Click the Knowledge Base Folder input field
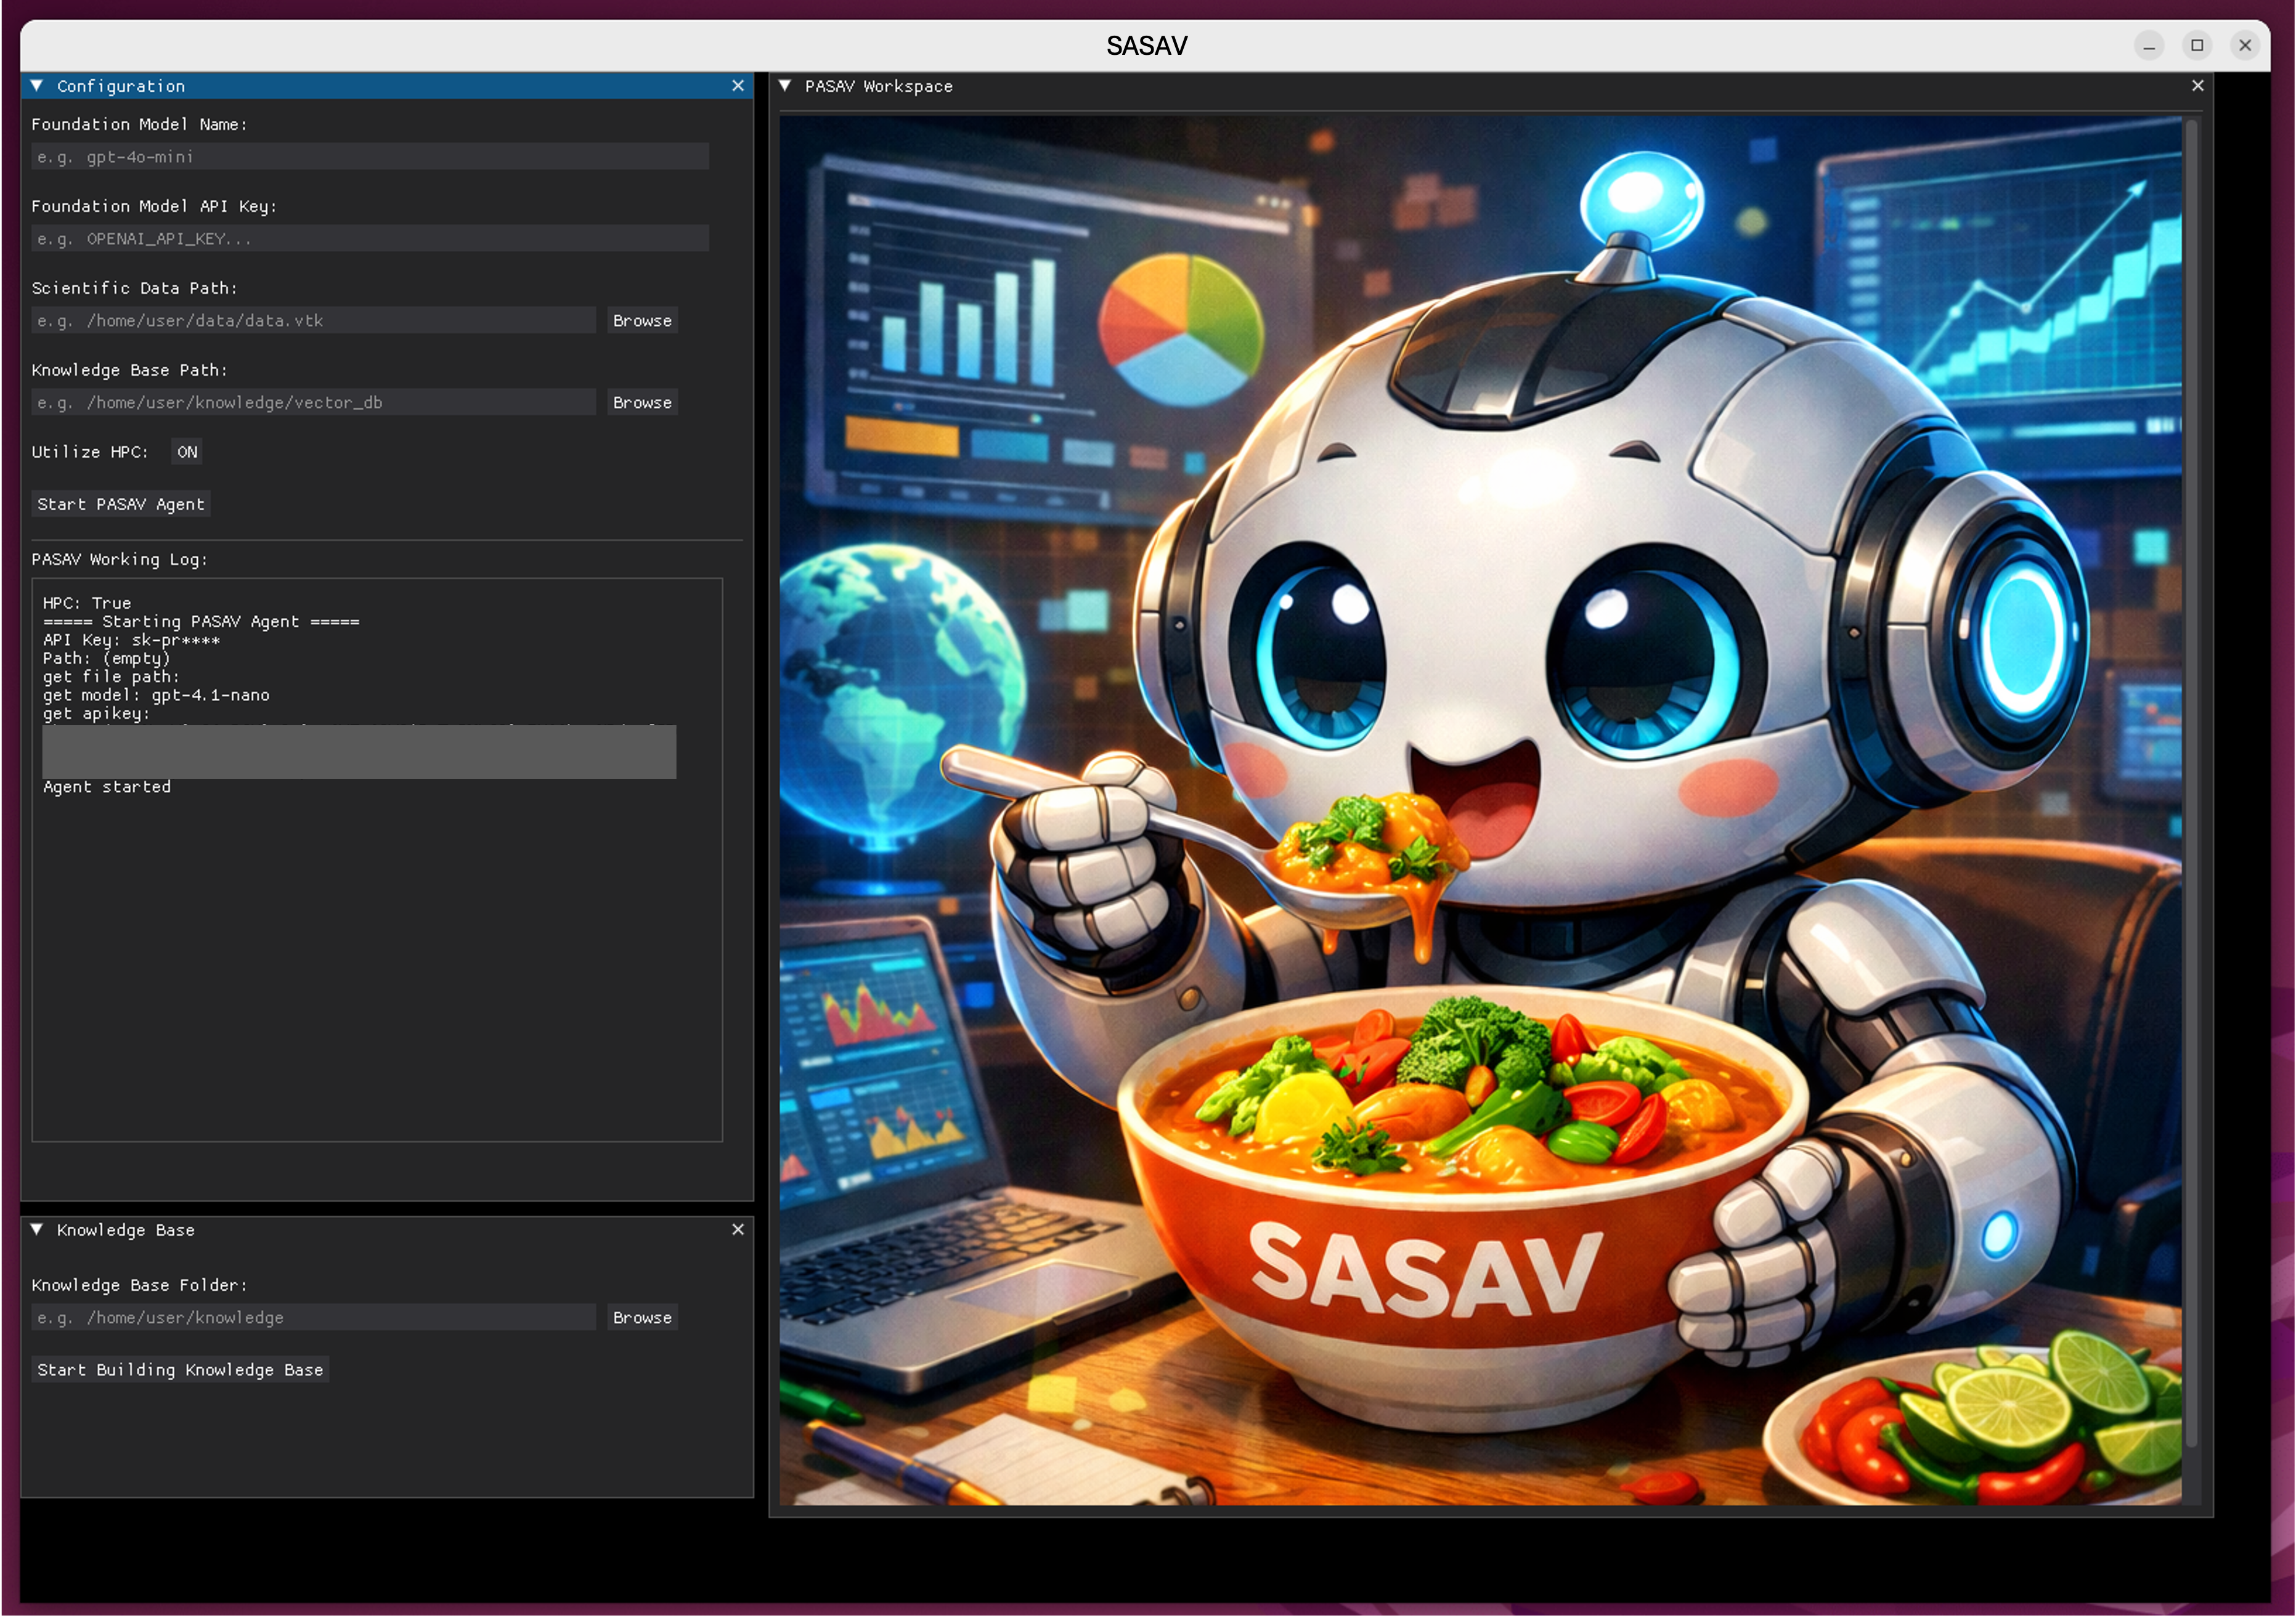Viewport: 2296px width, 1618px height. (x=312, y=1317)
